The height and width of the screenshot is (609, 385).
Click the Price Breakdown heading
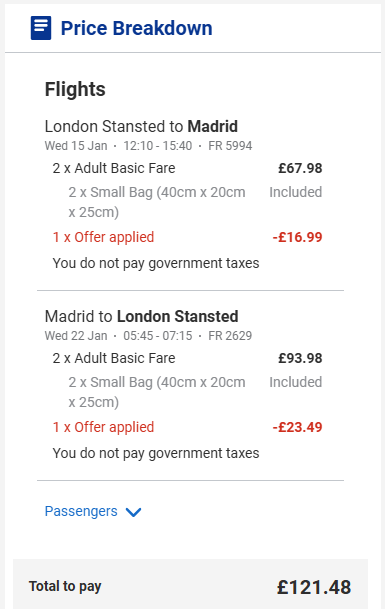point(136,28)
